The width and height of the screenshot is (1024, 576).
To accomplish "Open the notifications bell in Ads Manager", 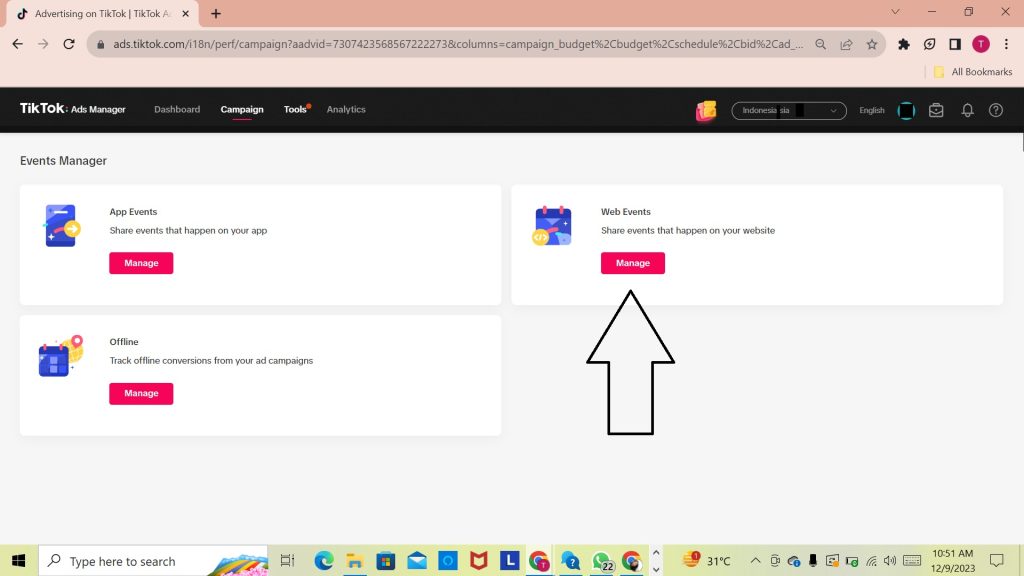I will click(967, 110).
